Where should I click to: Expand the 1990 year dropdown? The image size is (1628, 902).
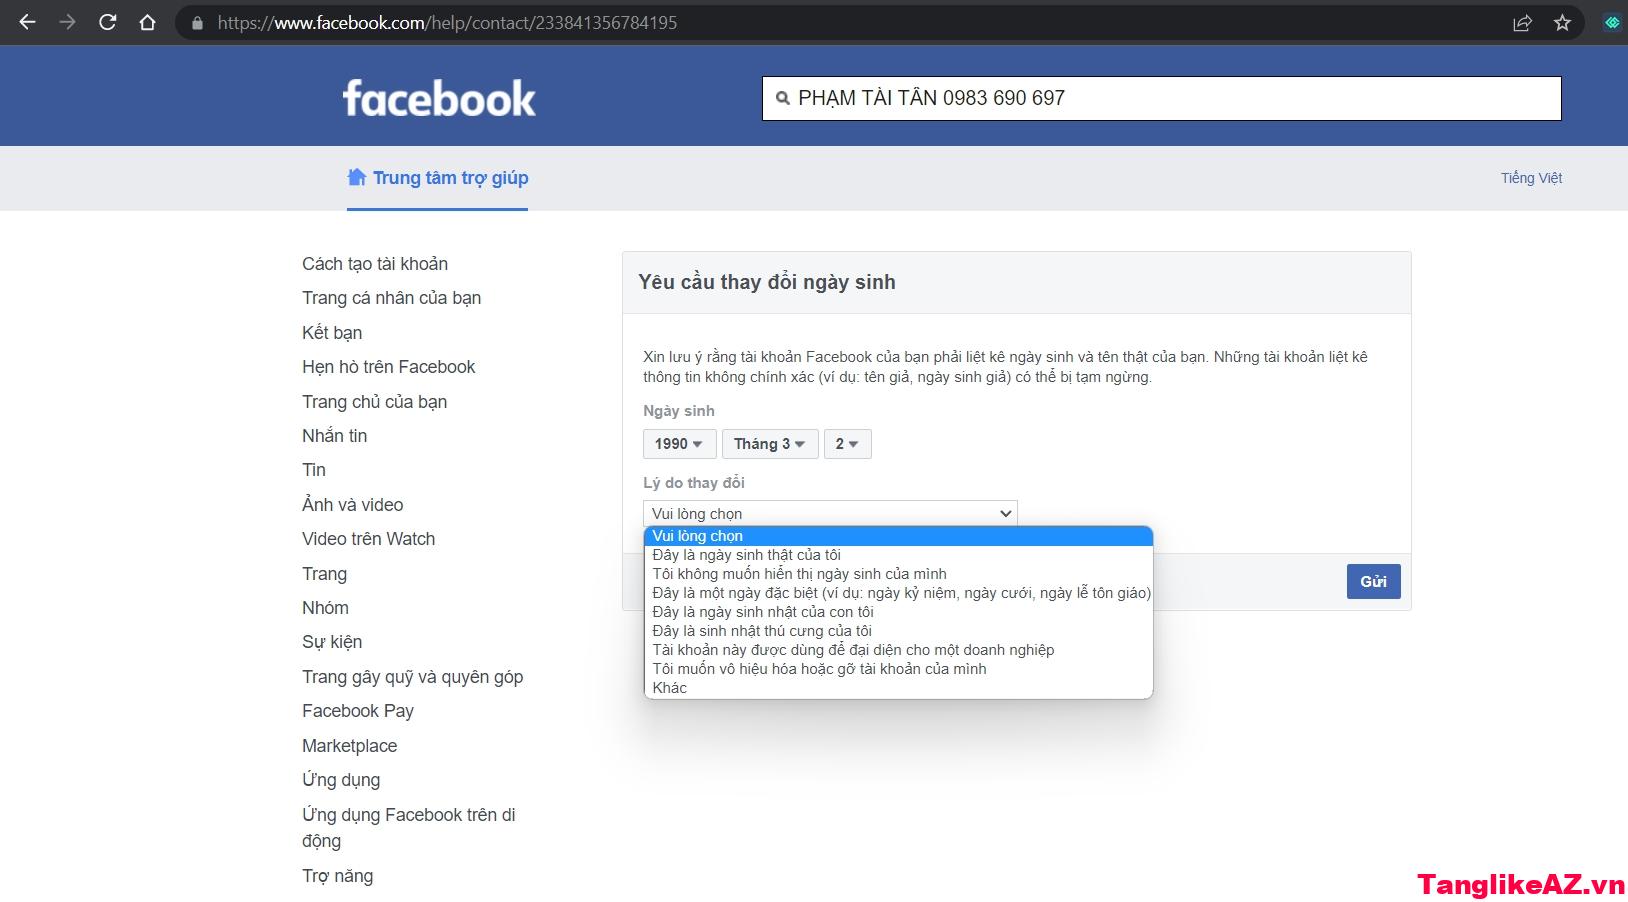[679, 443]
